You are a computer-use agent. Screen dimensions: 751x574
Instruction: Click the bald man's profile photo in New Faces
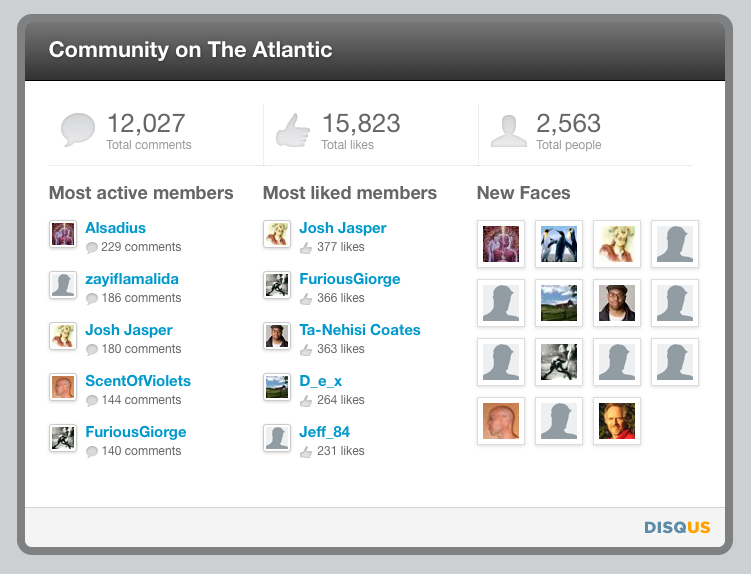click(501, 421)
